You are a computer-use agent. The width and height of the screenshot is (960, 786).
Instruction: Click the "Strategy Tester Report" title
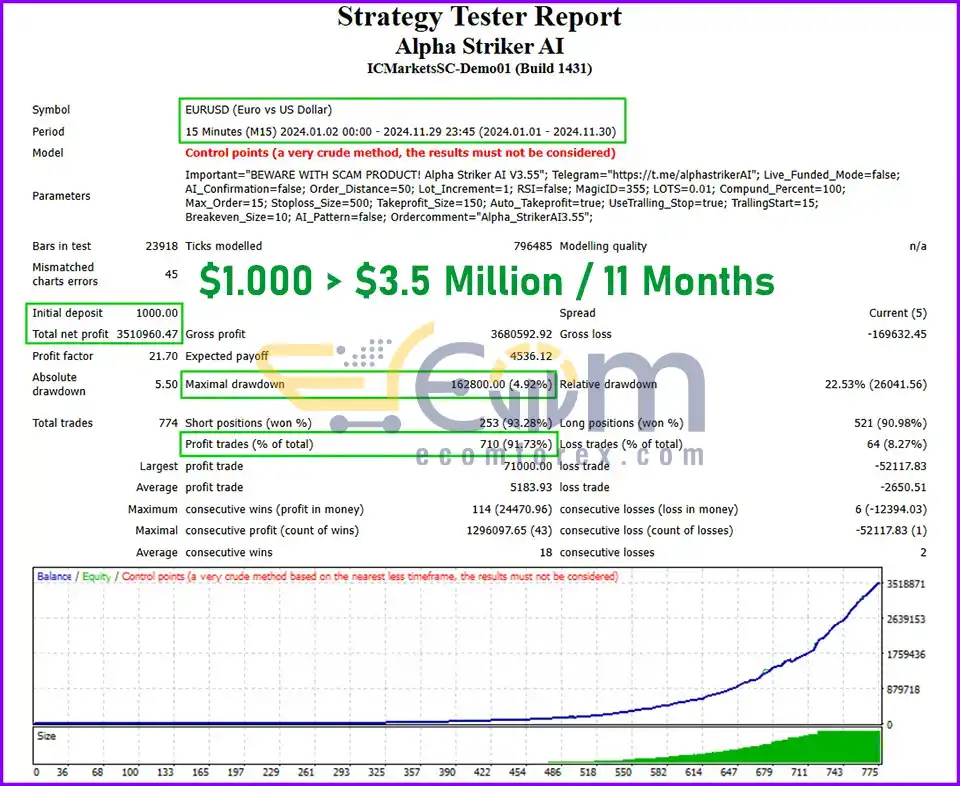[479, 17]
